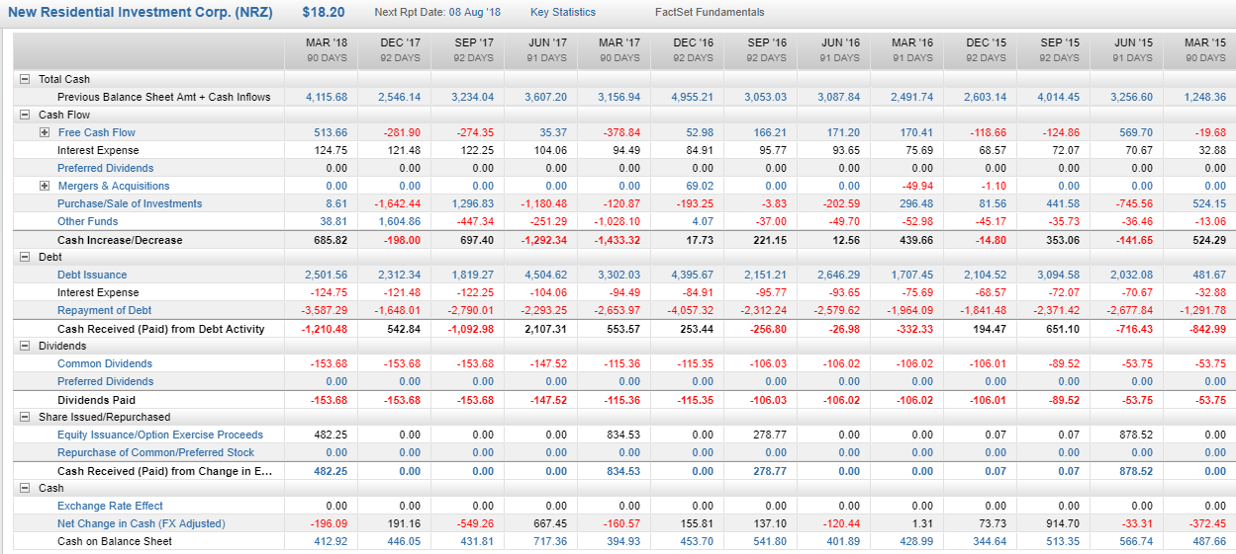The image size is (1236, 554).
Task: Click the 2,107.31 Debt Activity value
Action: (x=545, y=329)
